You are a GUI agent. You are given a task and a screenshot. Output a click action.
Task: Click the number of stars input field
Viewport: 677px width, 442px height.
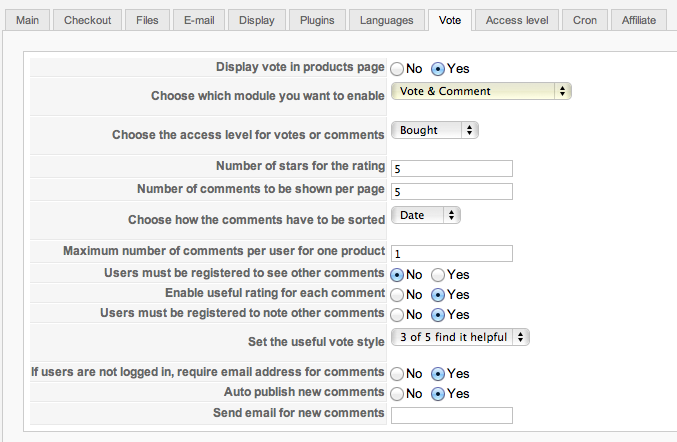tap(452, 168)
